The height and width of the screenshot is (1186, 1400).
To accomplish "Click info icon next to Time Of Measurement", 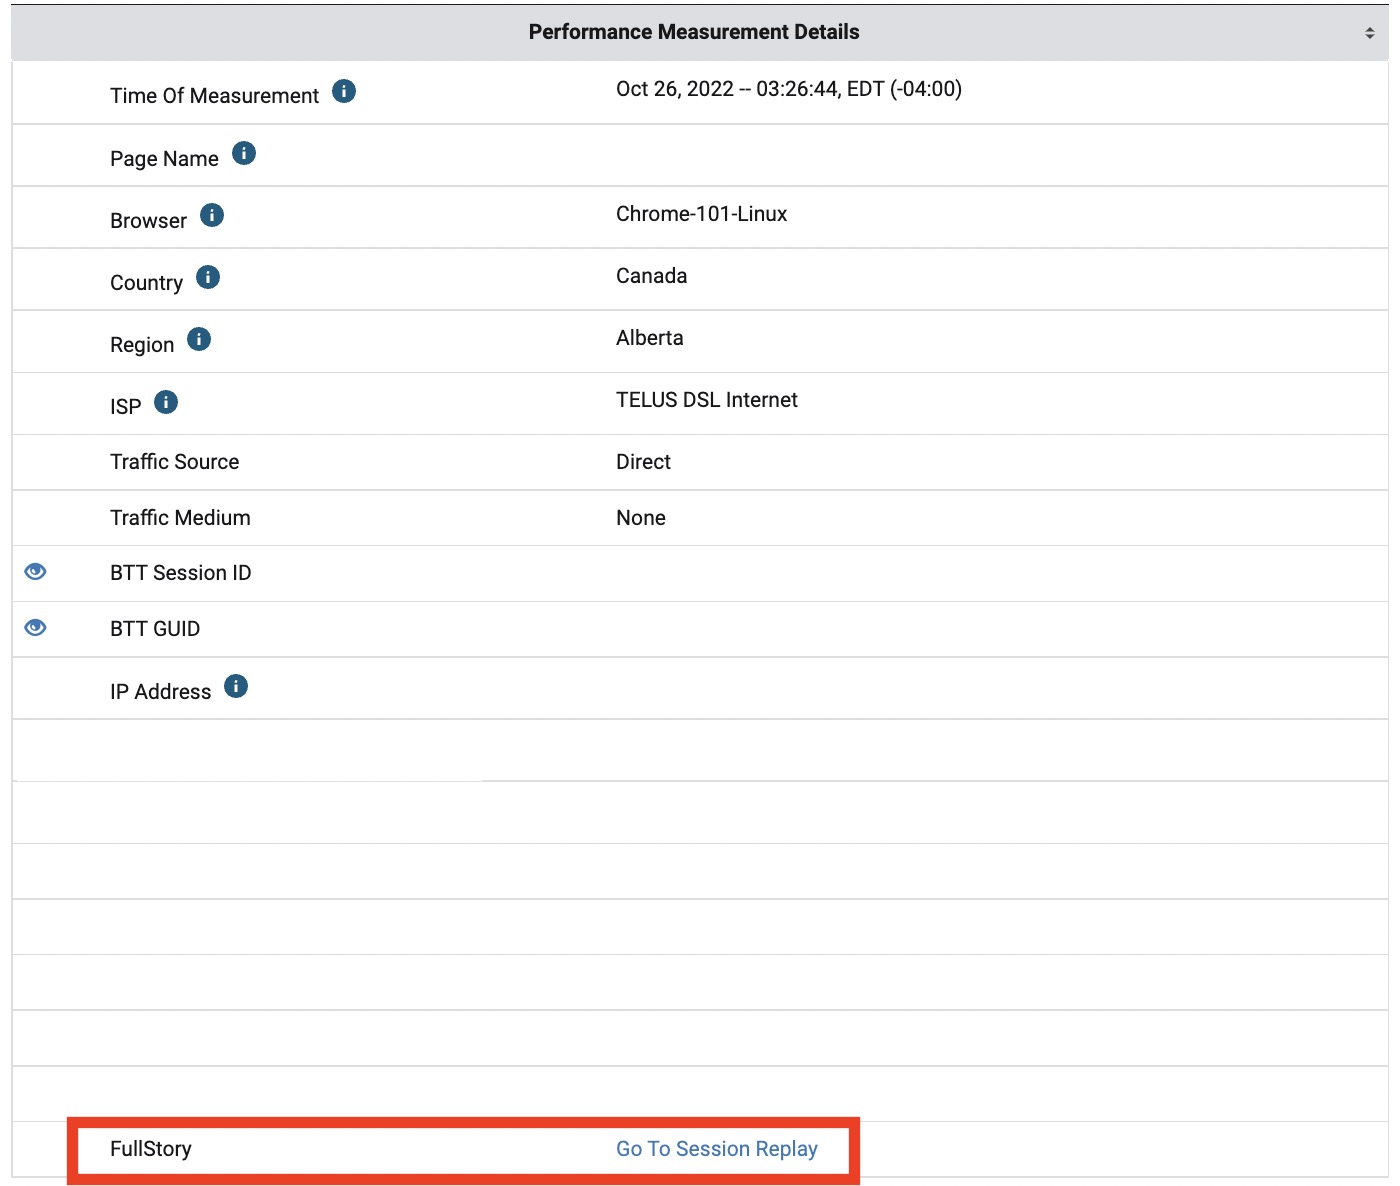I will pos(343,91).
